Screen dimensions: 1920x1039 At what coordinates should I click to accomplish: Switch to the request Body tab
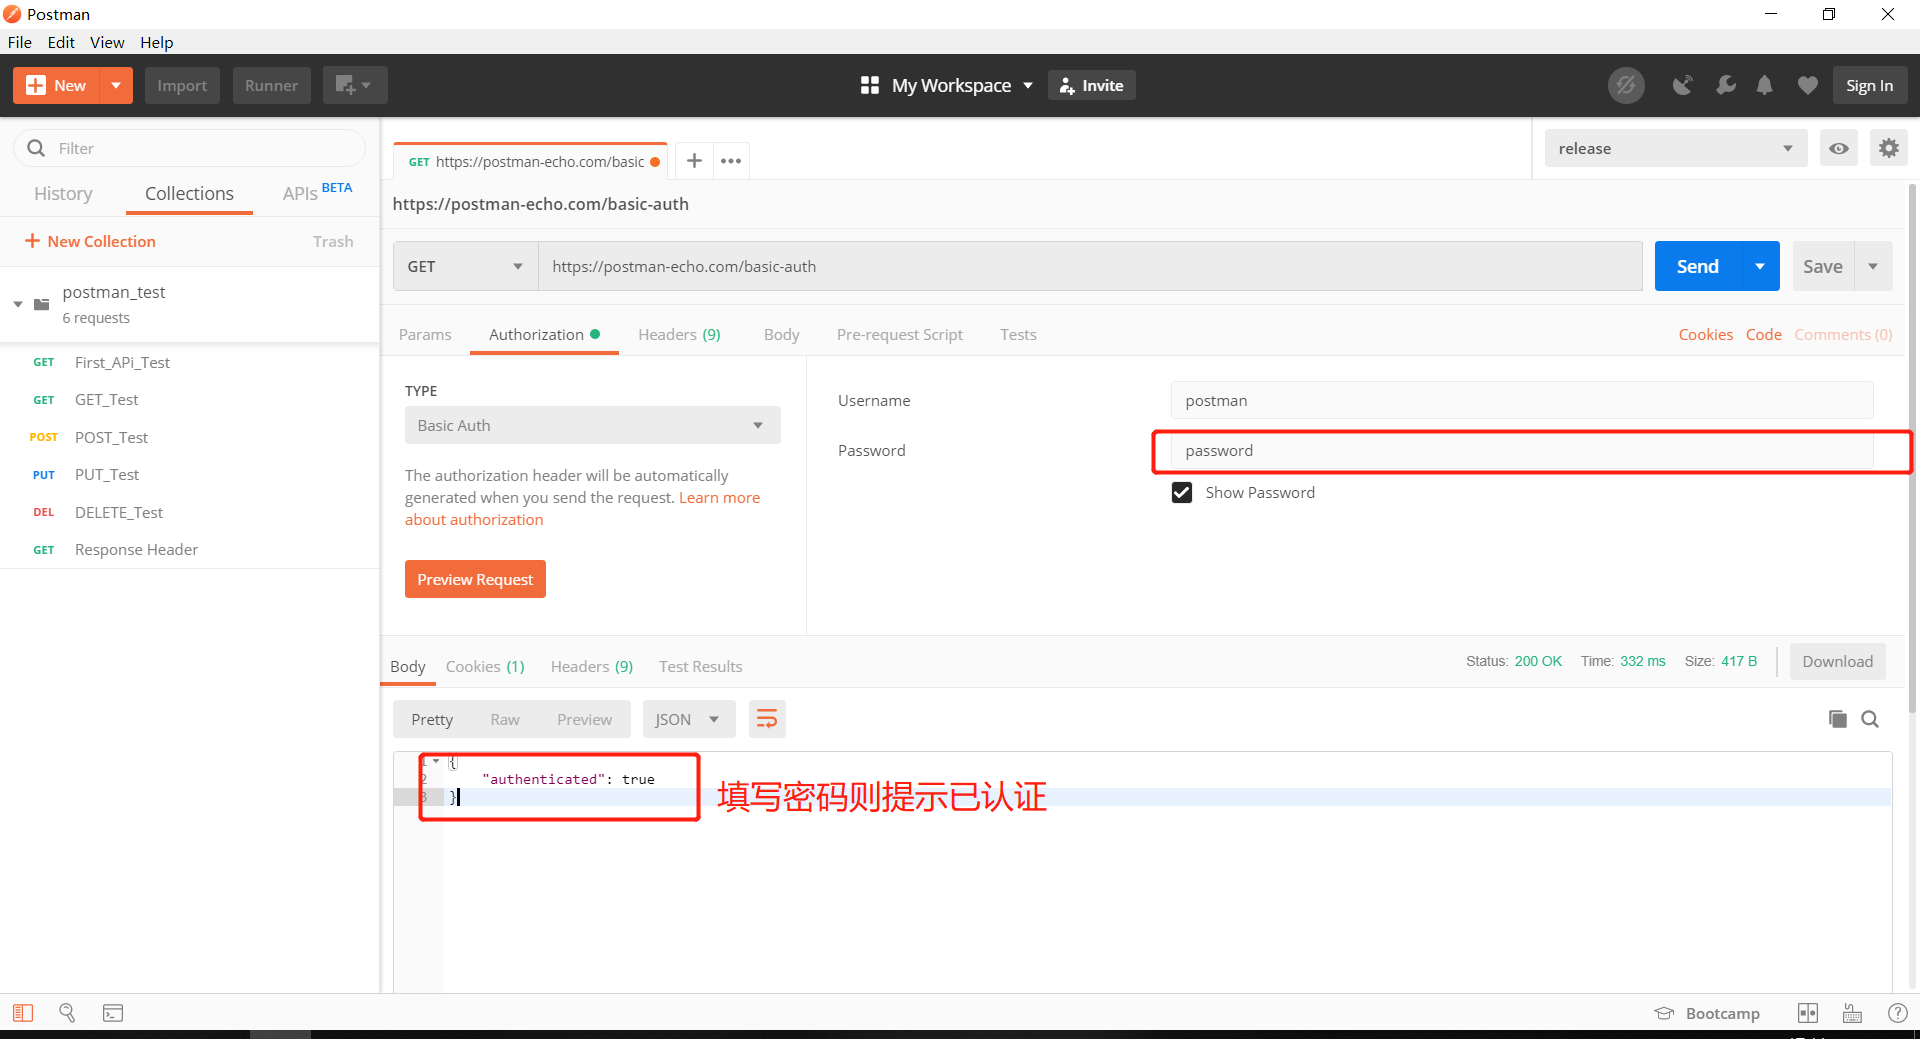pos(781,335)
